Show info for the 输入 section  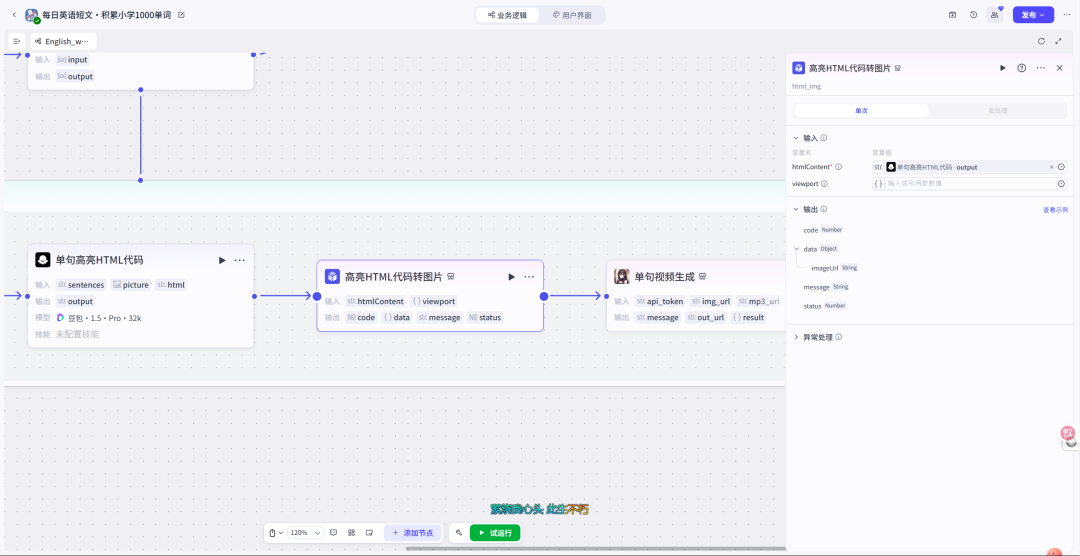[824, 138]
